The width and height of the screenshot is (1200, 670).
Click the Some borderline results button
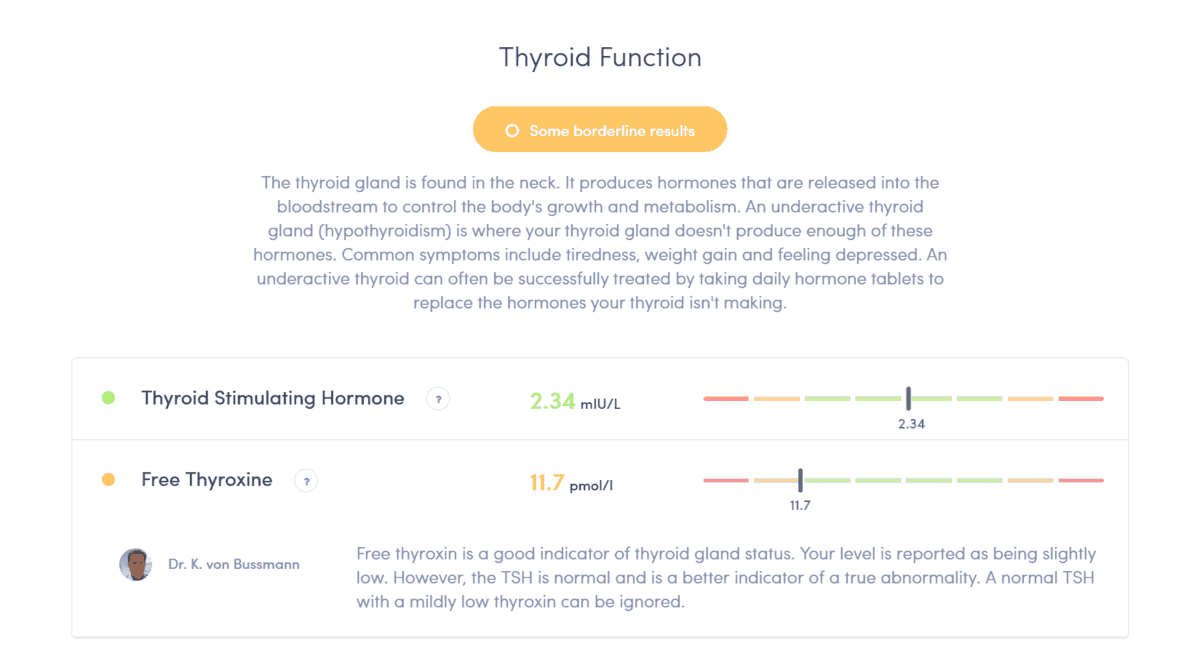600,129
